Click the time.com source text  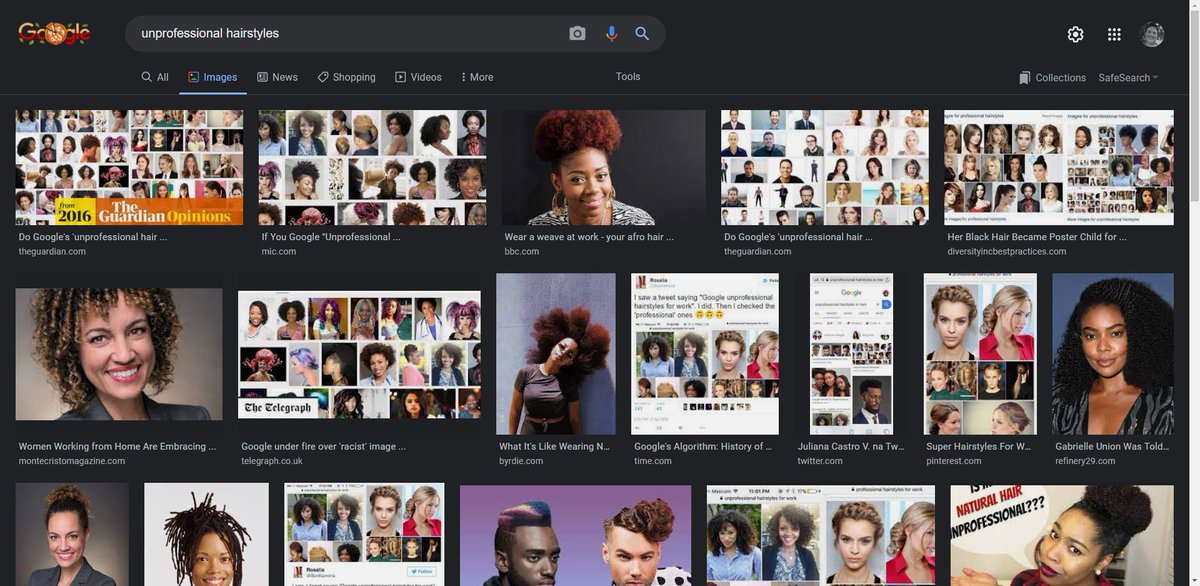click(654, 461)
